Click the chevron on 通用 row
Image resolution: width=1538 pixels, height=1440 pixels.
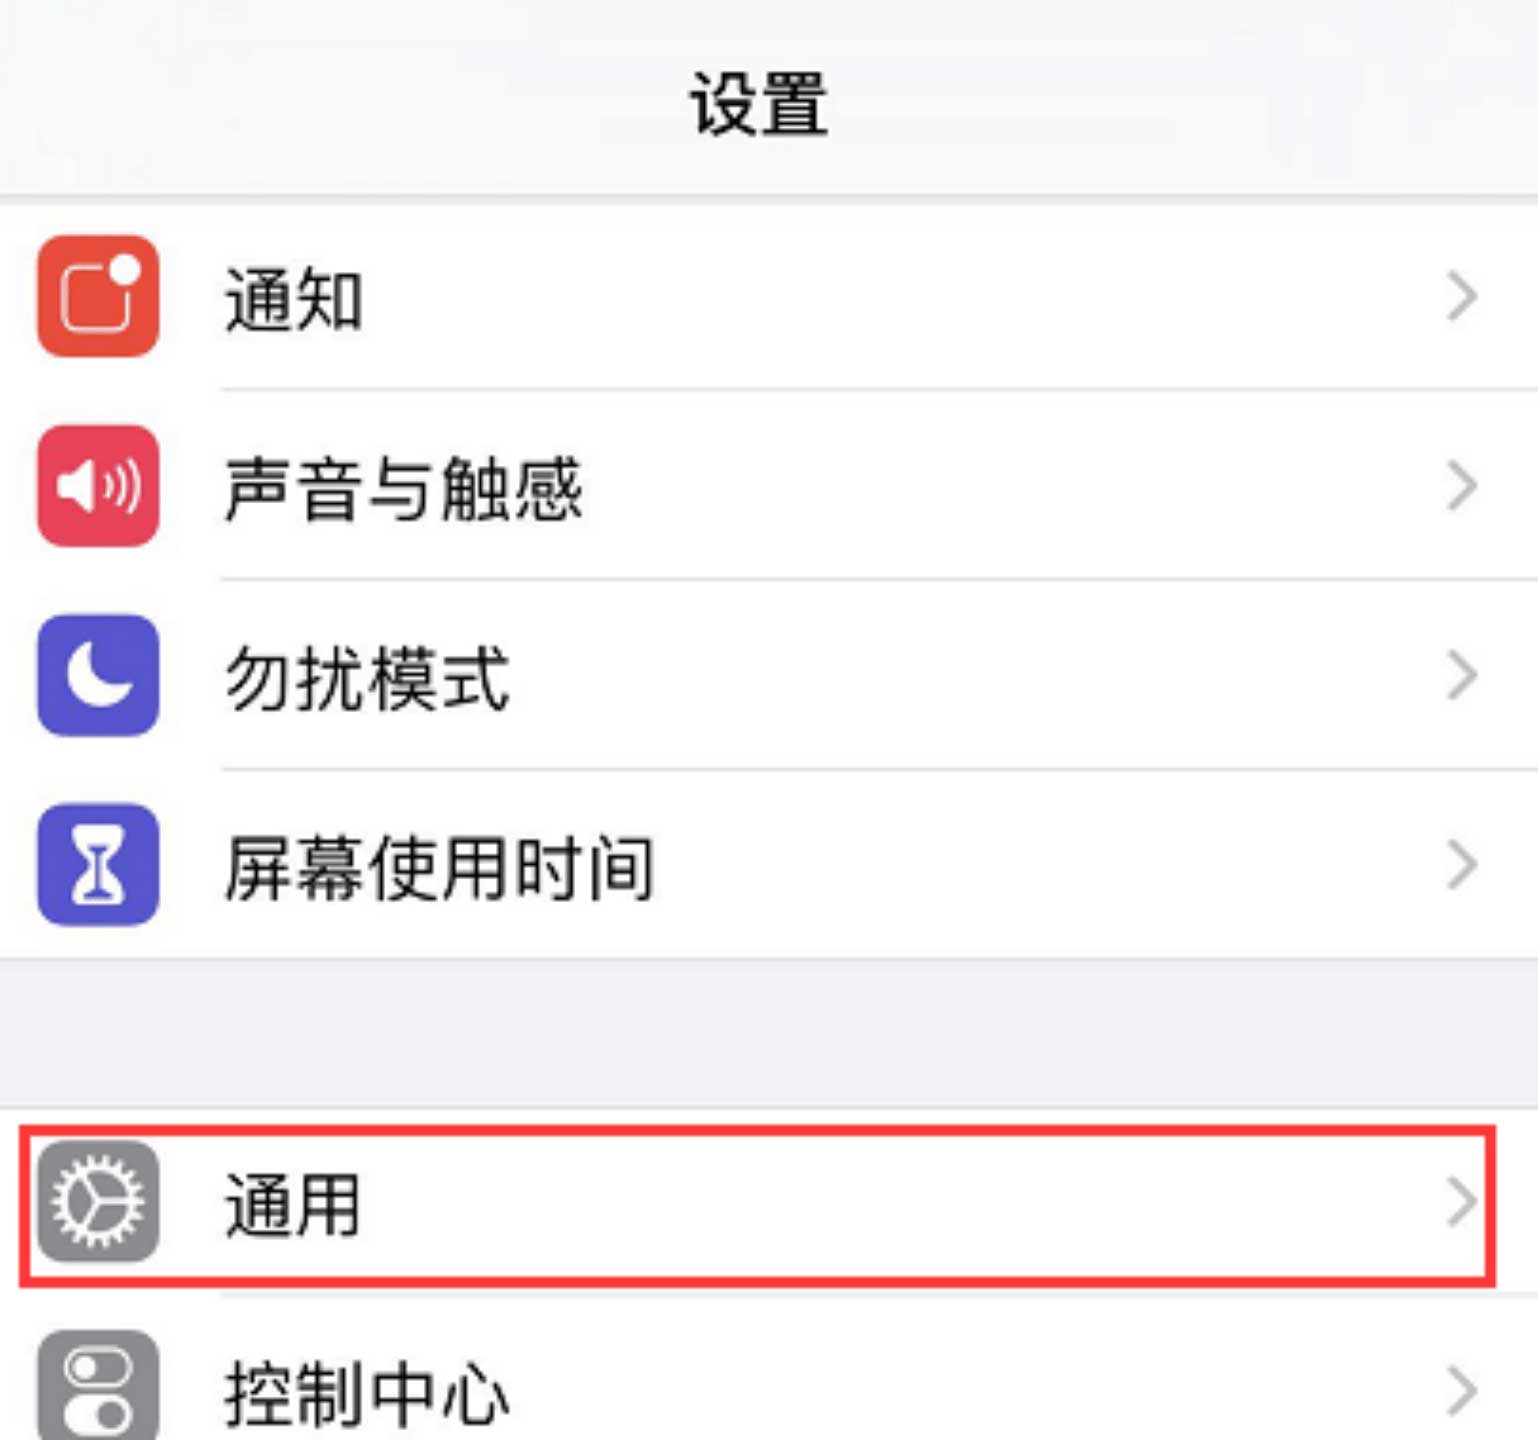(1462, 1202)
